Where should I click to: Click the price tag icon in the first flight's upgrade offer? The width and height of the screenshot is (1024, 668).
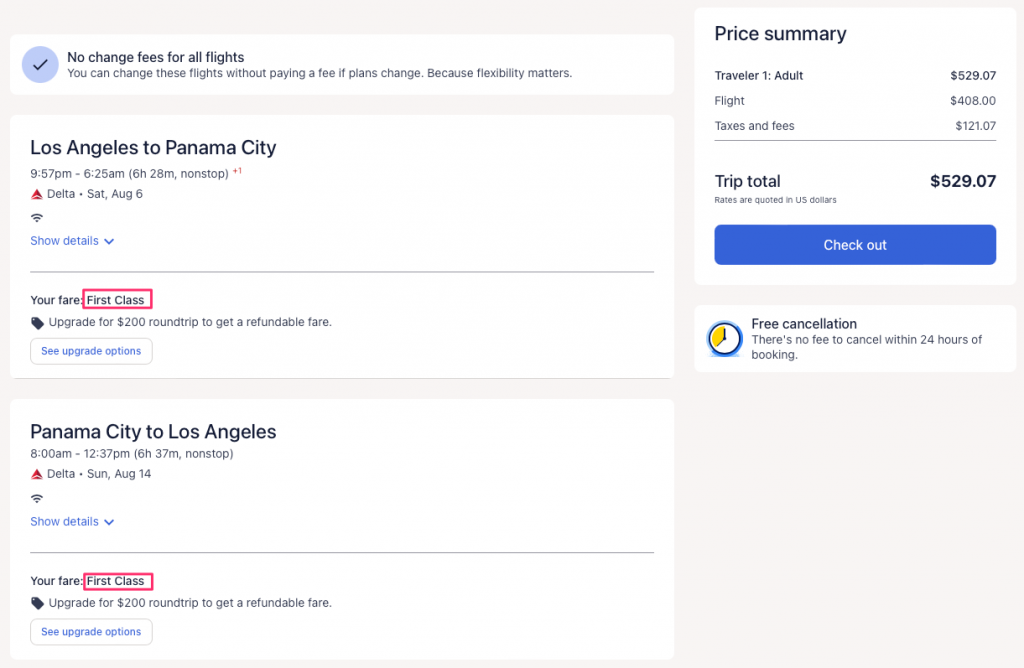(38, 323)
